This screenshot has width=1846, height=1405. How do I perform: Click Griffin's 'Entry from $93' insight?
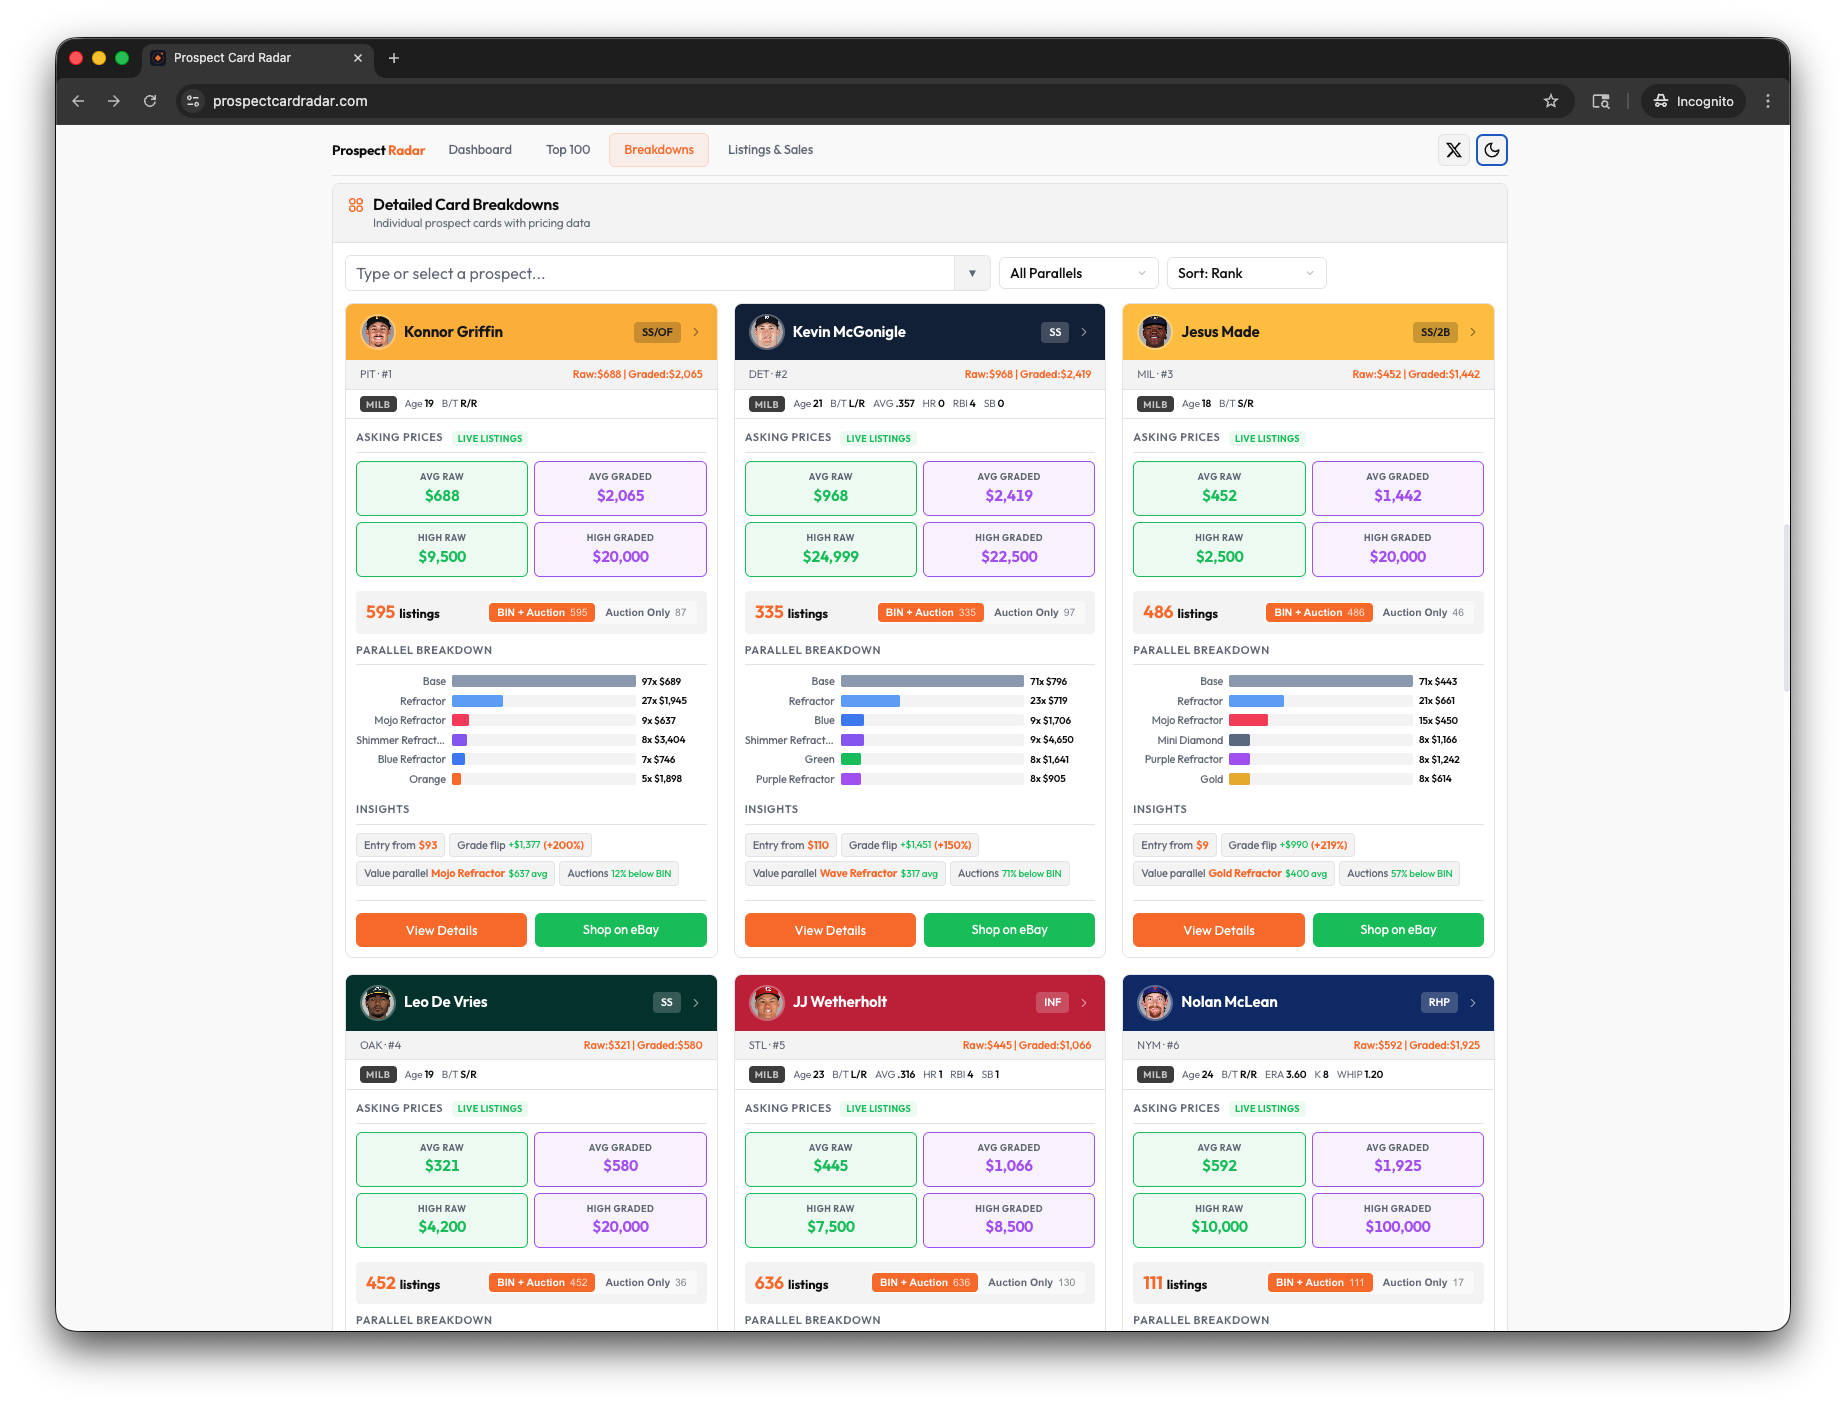click(400, 845)
